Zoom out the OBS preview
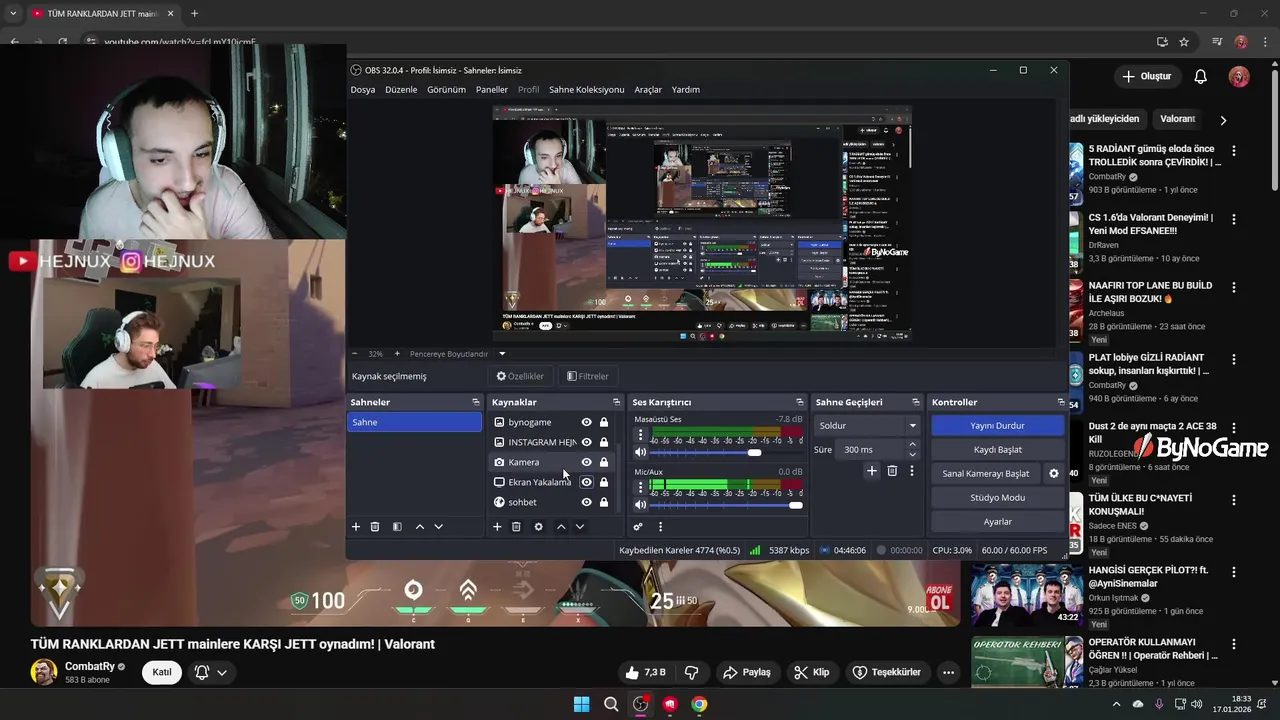The width and height of the screenshot is (1280, 720). tap(354, 354)
